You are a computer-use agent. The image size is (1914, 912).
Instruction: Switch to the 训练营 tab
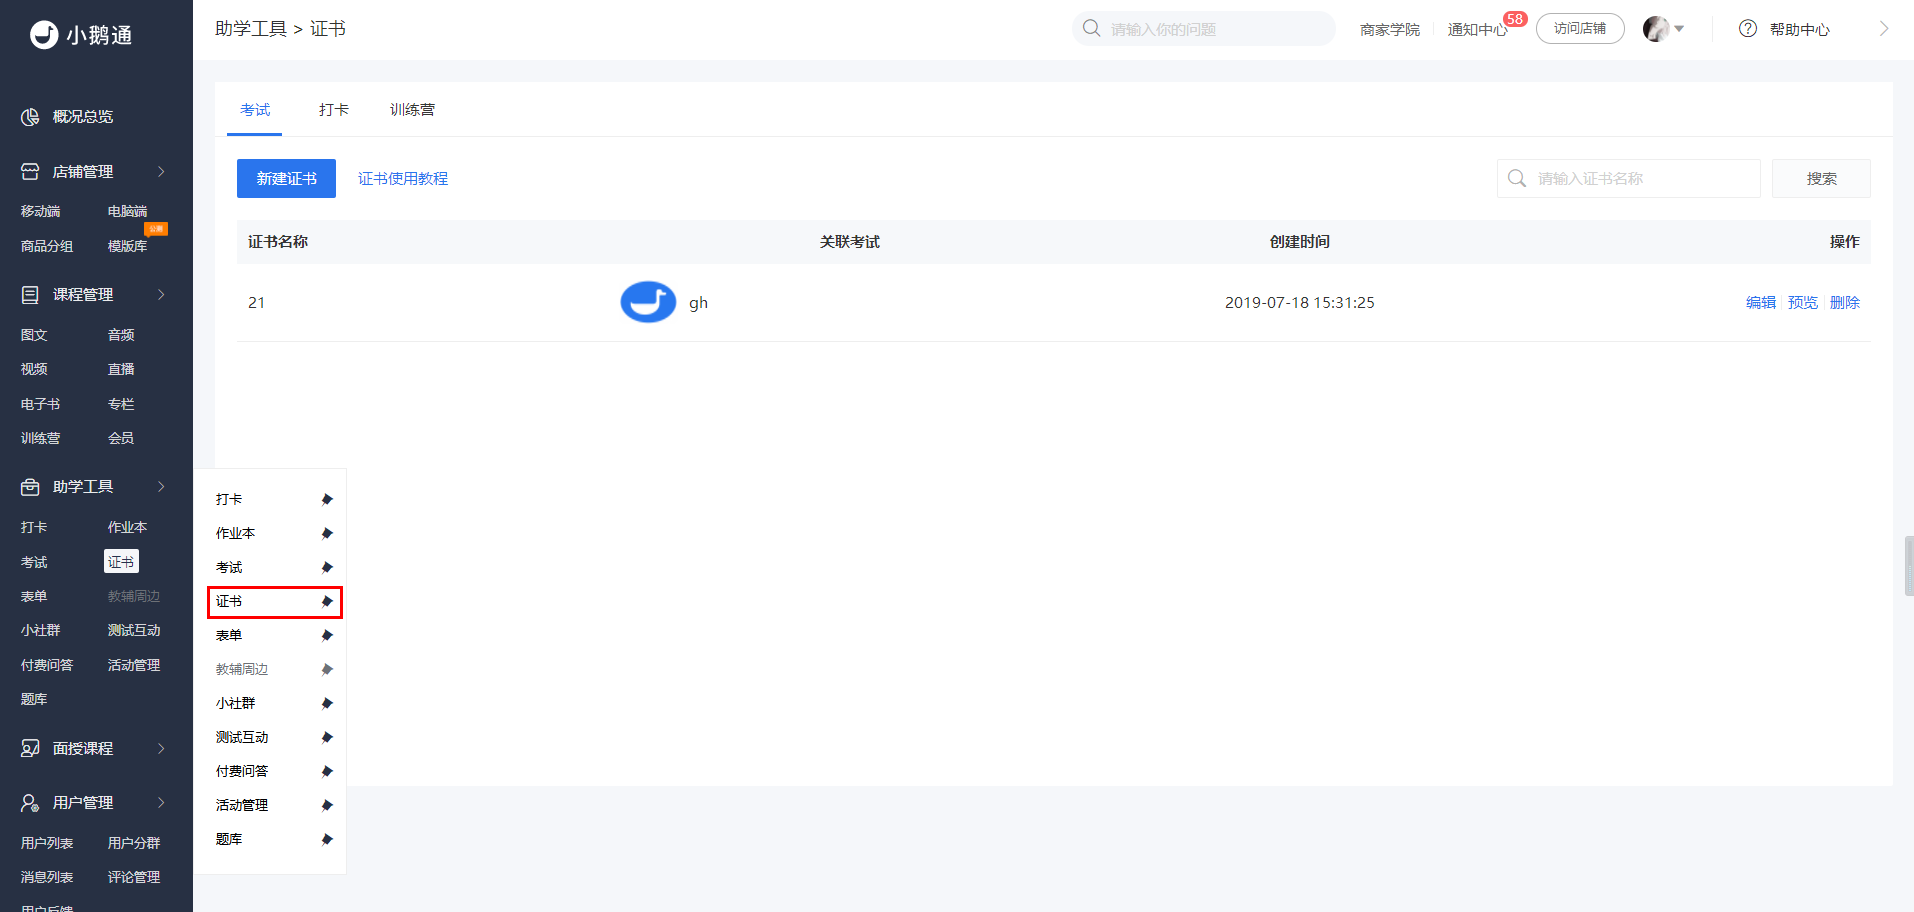412,110
